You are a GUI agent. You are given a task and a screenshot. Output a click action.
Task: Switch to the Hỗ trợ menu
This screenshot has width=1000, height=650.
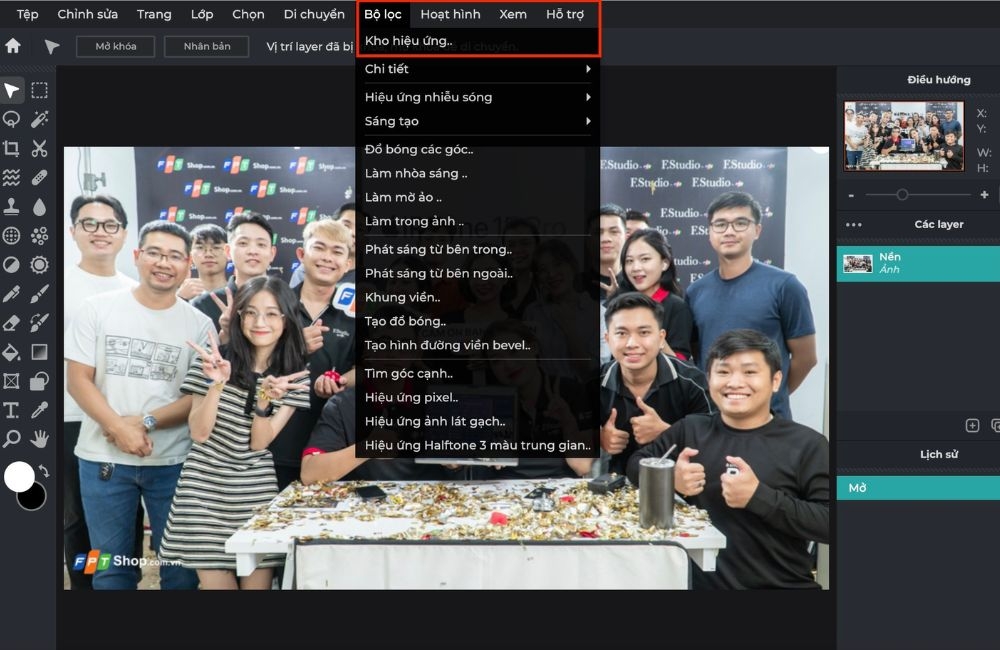click(567, 14)
